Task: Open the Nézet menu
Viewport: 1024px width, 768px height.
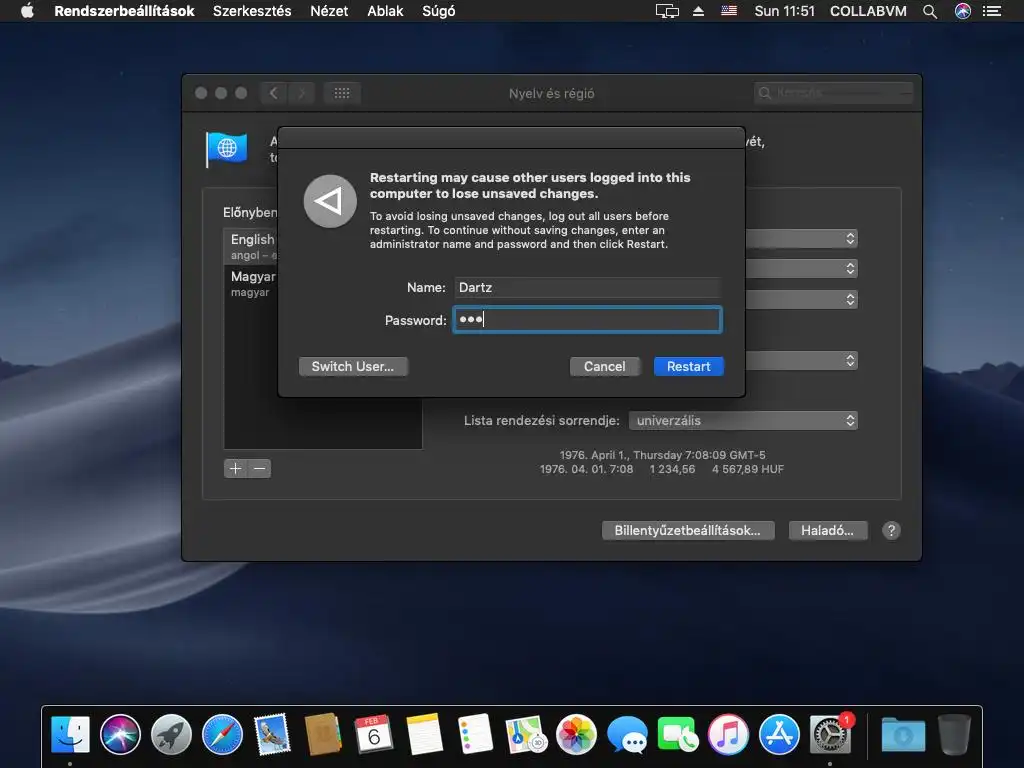Action: coord(329,11)
